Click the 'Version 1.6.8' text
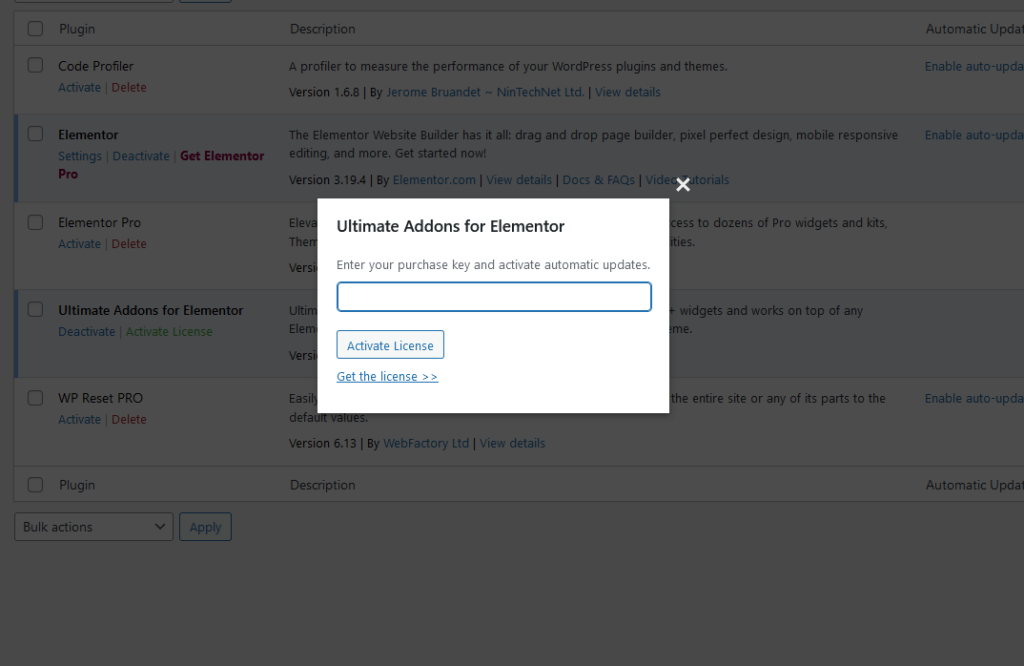1024x666 pixels. pyautogui.click(x=324, y=92)
